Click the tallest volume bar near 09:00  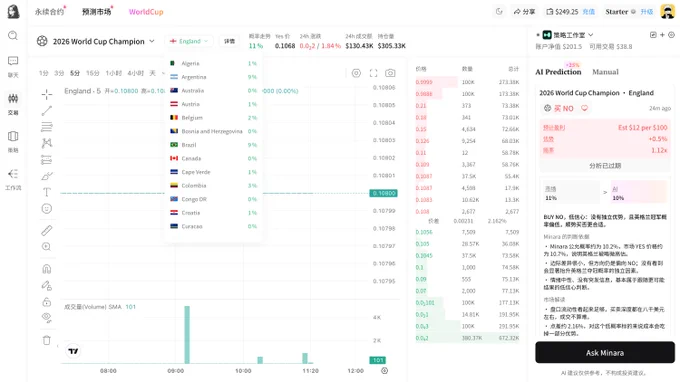point(187,334)
